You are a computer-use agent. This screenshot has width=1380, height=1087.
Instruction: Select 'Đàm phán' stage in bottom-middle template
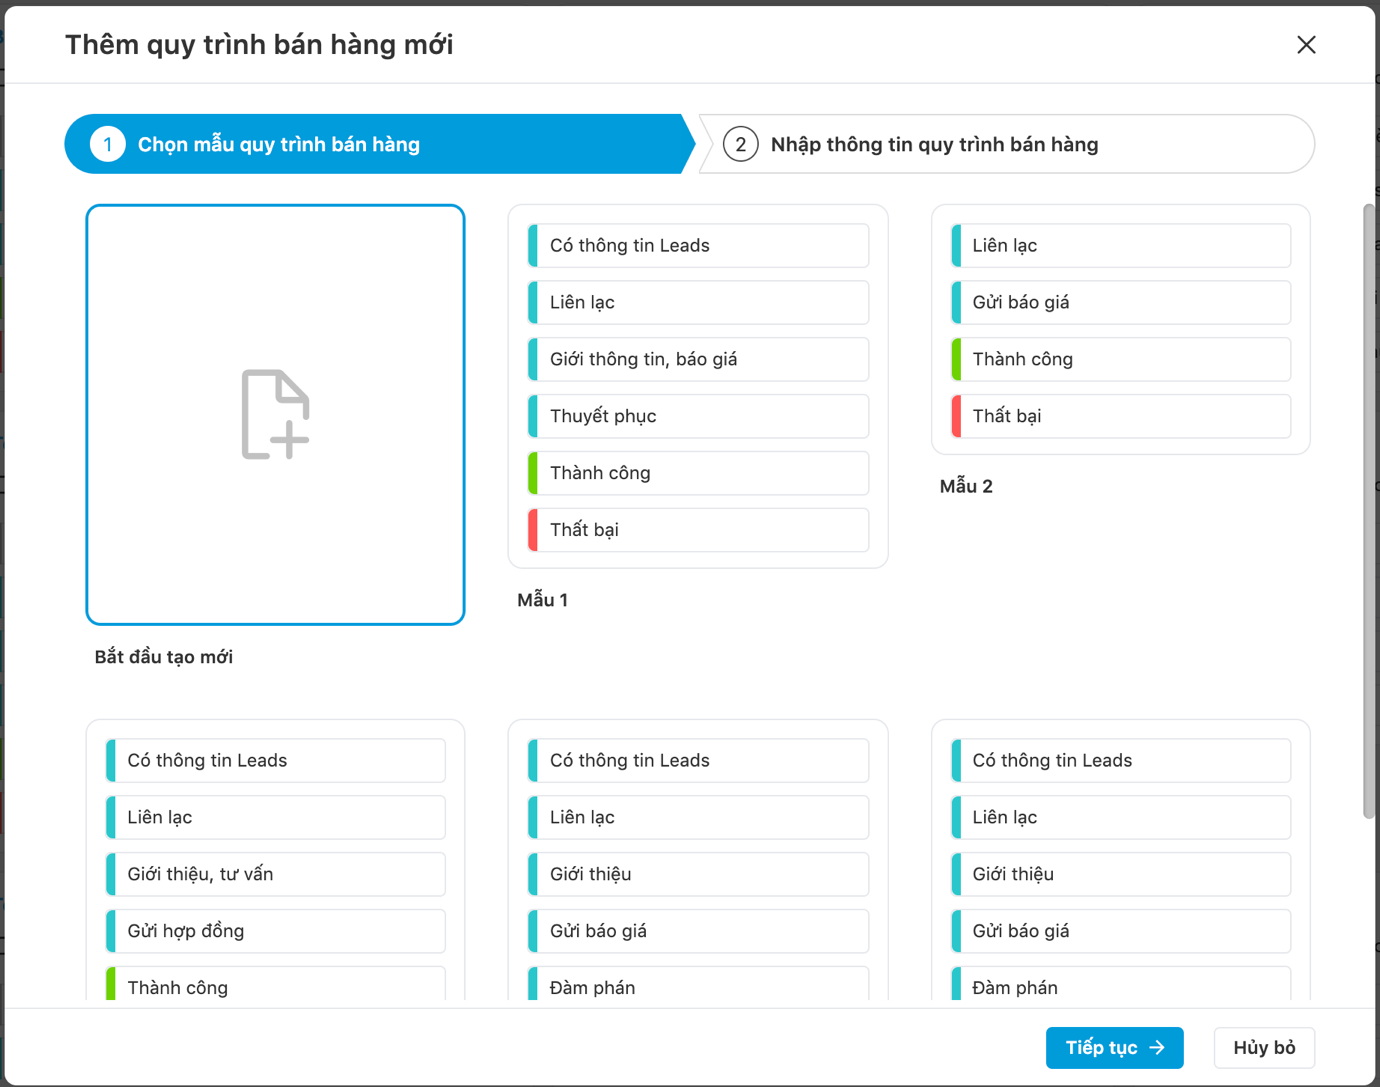696,987
